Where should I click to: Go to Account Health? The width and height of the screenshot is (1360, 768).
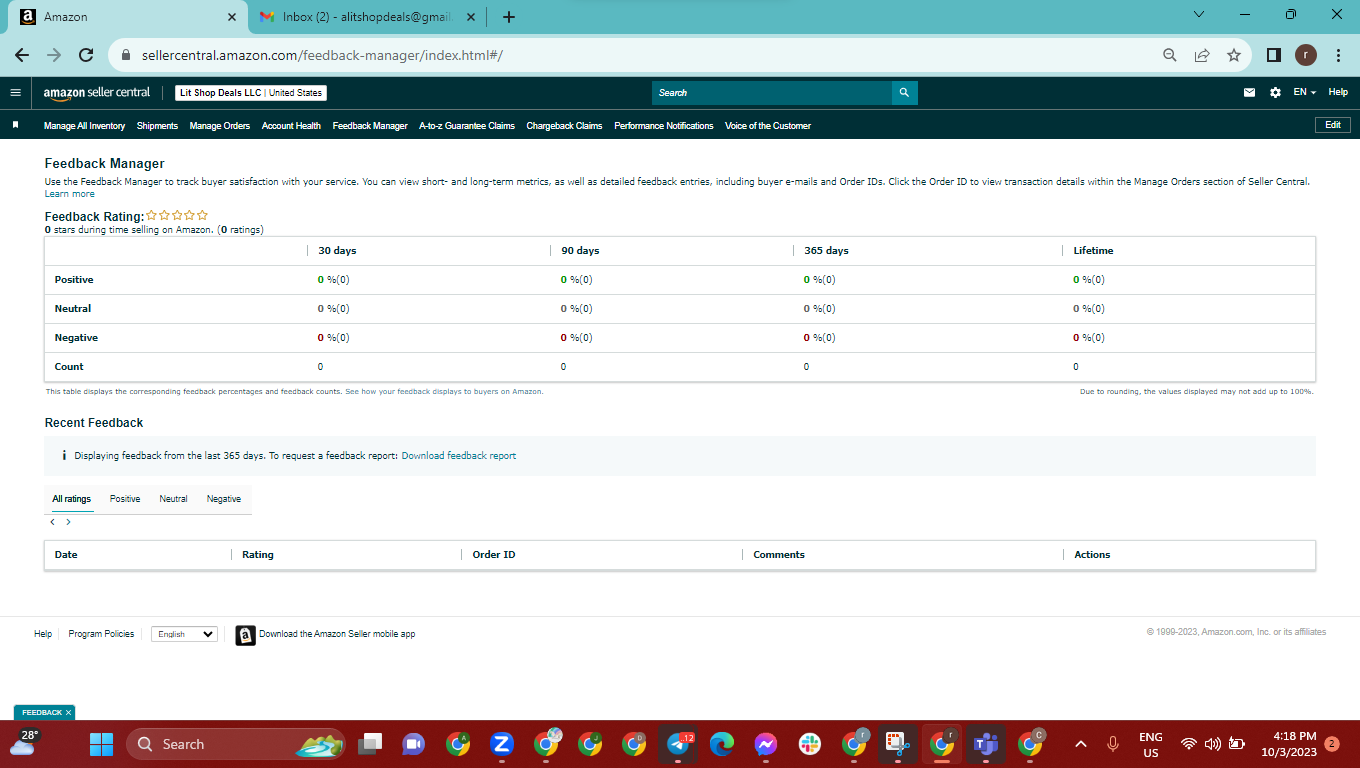click(291, 126)
